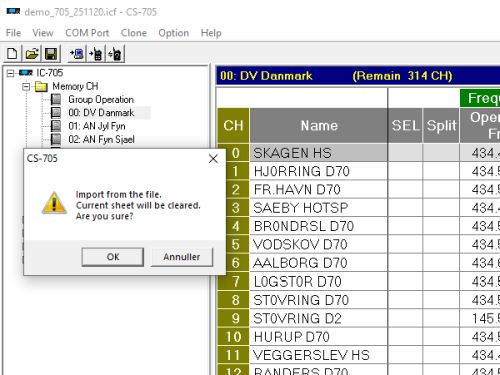Open the View menu
The image size is (500, 375).
coord(43,33)
